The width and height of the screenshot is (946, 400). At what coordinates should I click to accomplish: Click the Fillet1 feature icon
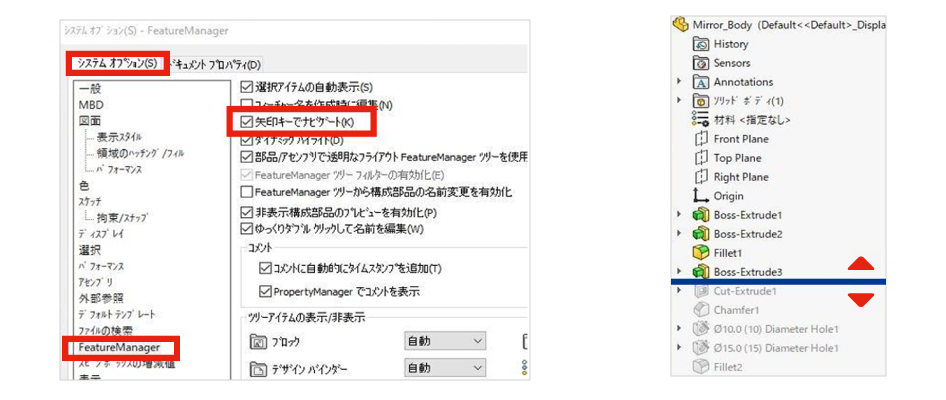pyautogui.click(x=700, y=253)
